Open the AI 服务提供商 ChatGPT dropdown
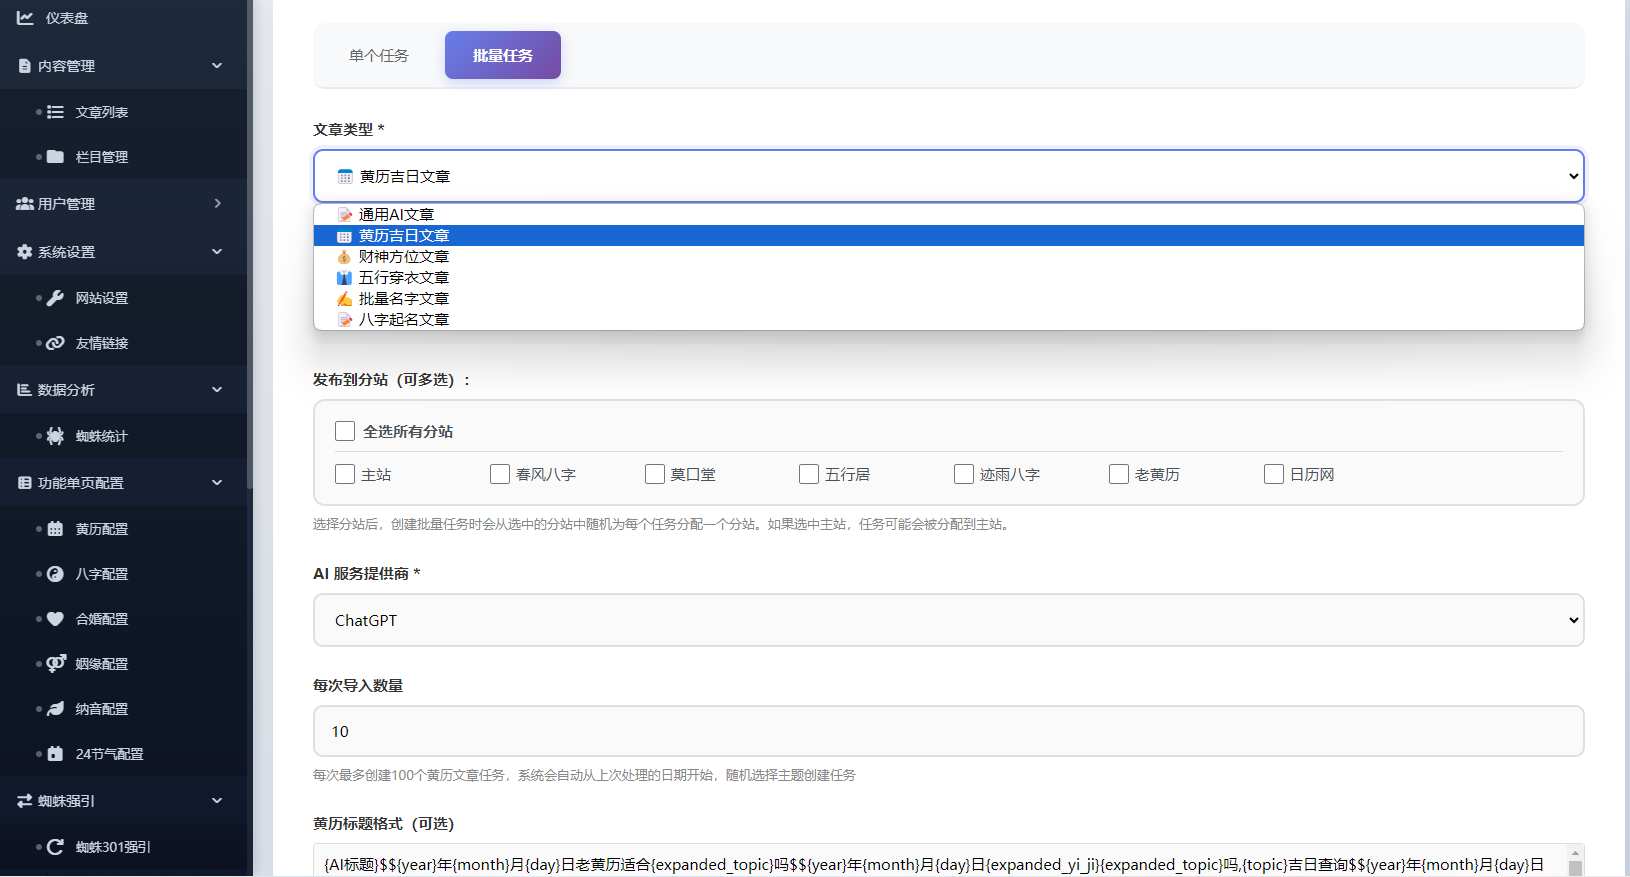The width and height of the screenshot is (1630, 877). pyautogui.click(x=948, y=620)
